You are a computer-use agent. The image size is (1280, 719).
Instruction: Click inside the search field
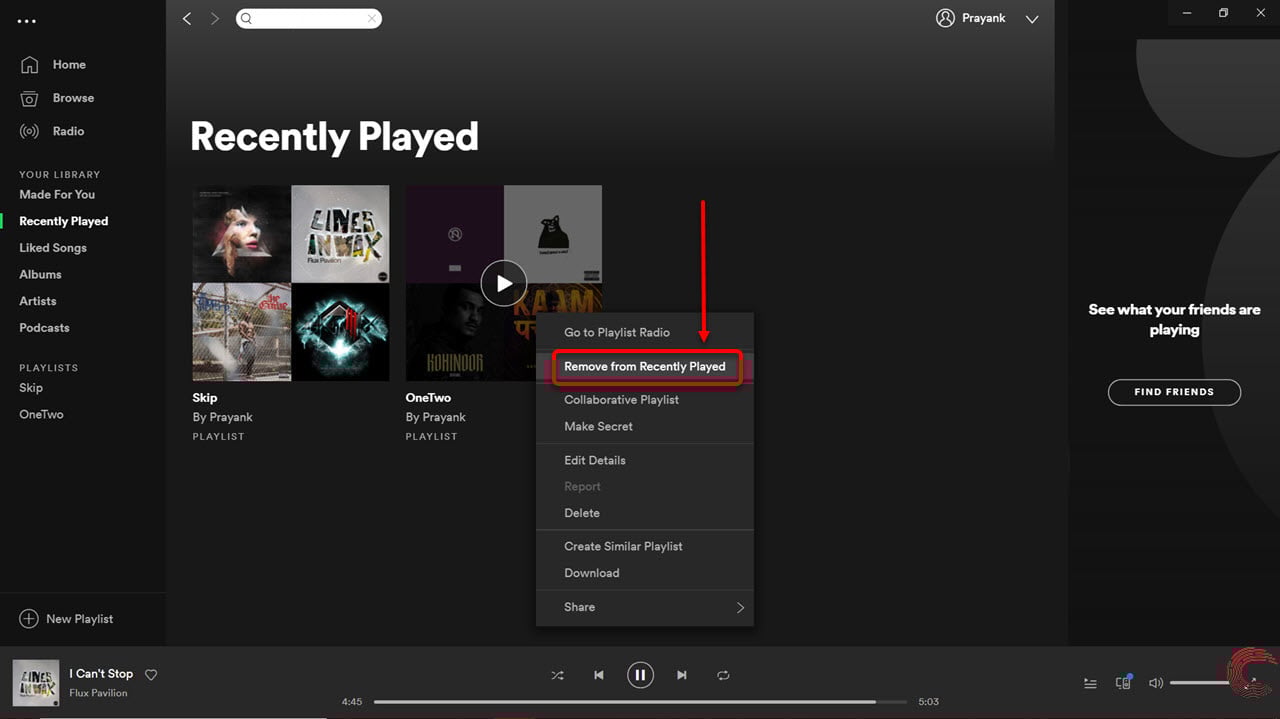309,19
